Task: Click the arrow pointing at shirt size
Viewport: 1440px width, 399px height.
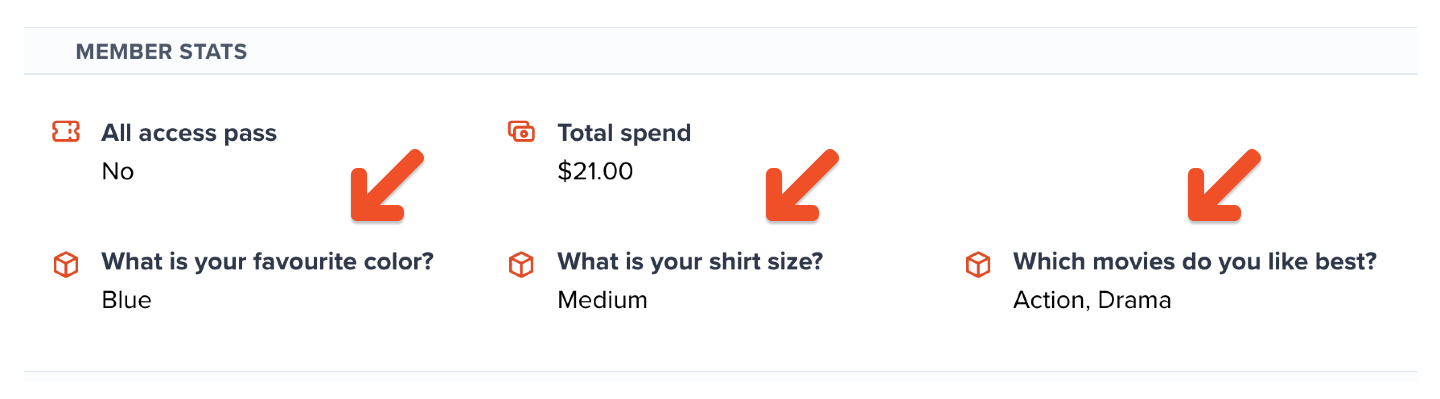Action: point(802,185)
